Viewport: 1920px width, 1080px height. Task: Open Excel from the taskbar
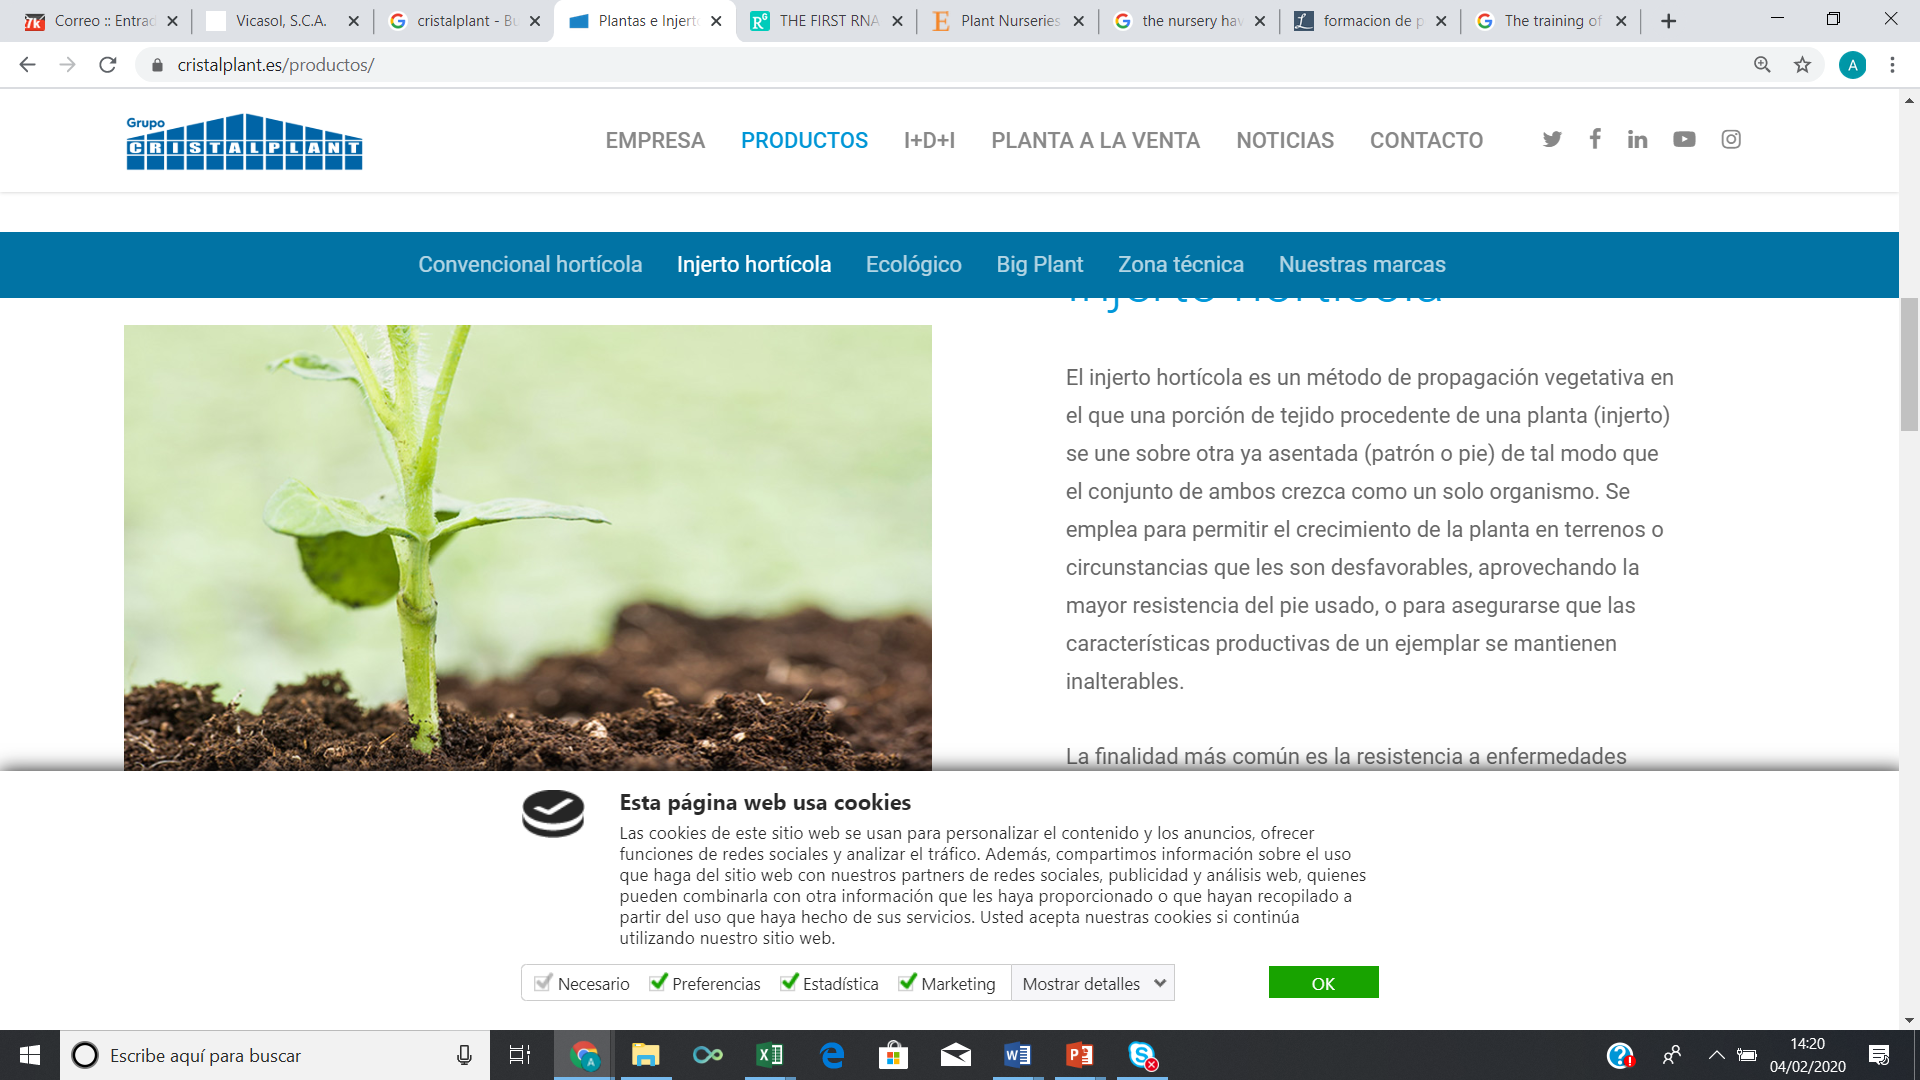coord(770,1055)
